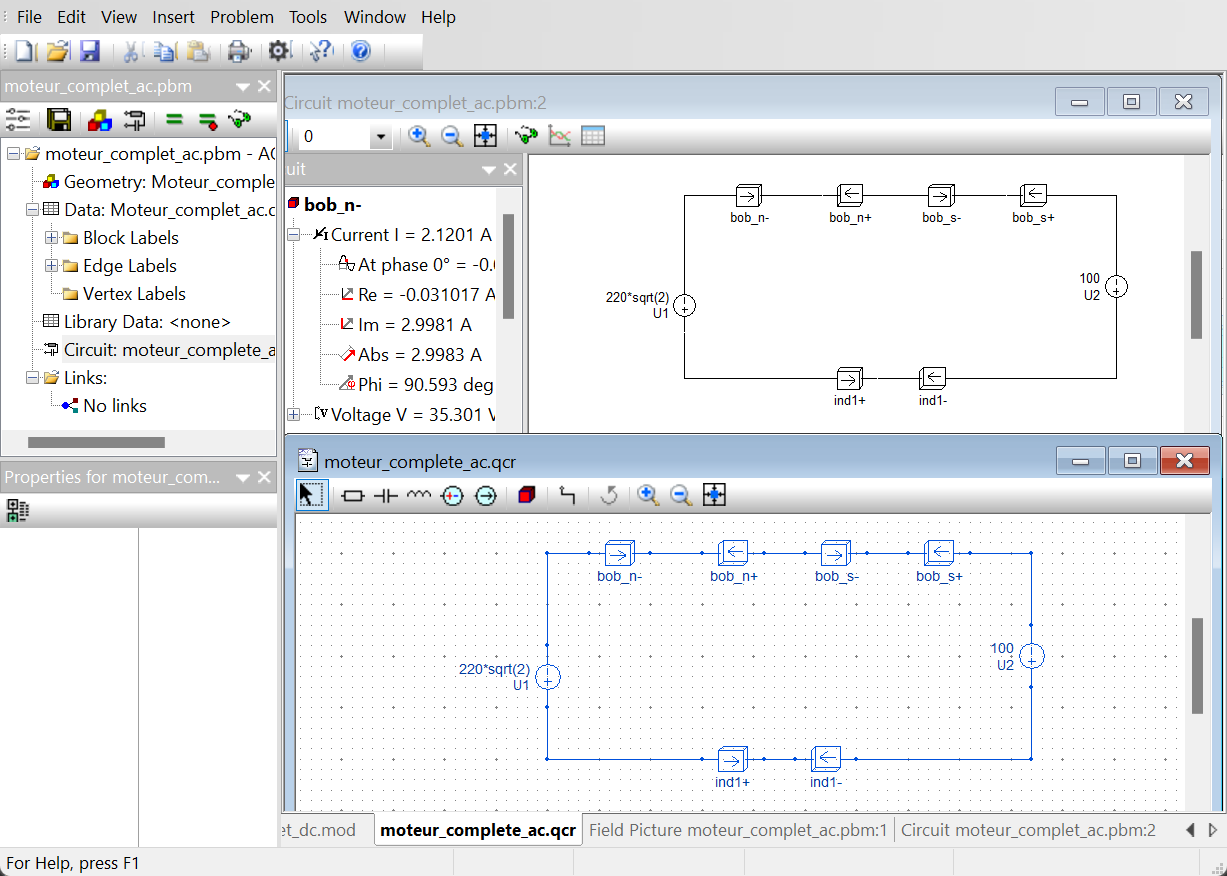1227x876 pixels.
Task: Click the printer icon in main toolbar
Action: coord(238,51)
